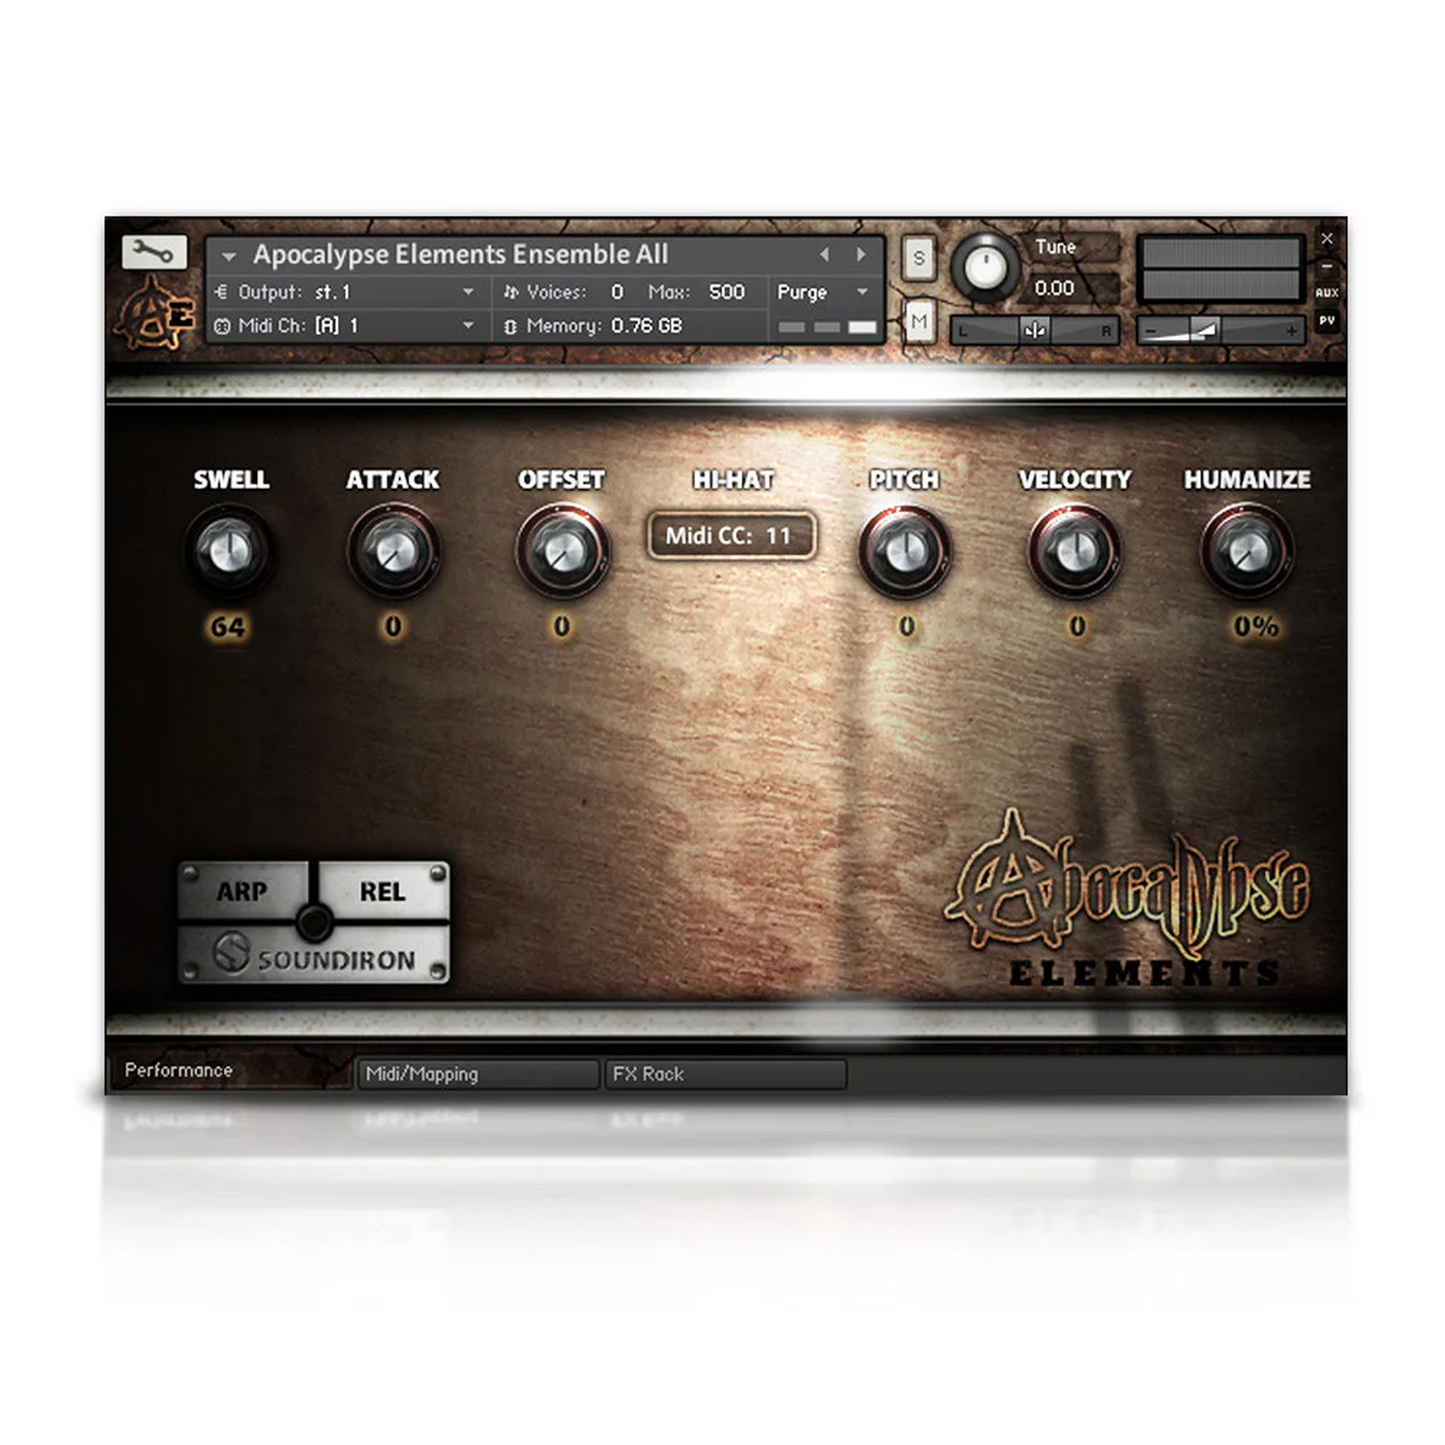Open the Output st. 1 dropdown
The image size is (1445, 1445).
pyautogui.click(x=467, y=292)
